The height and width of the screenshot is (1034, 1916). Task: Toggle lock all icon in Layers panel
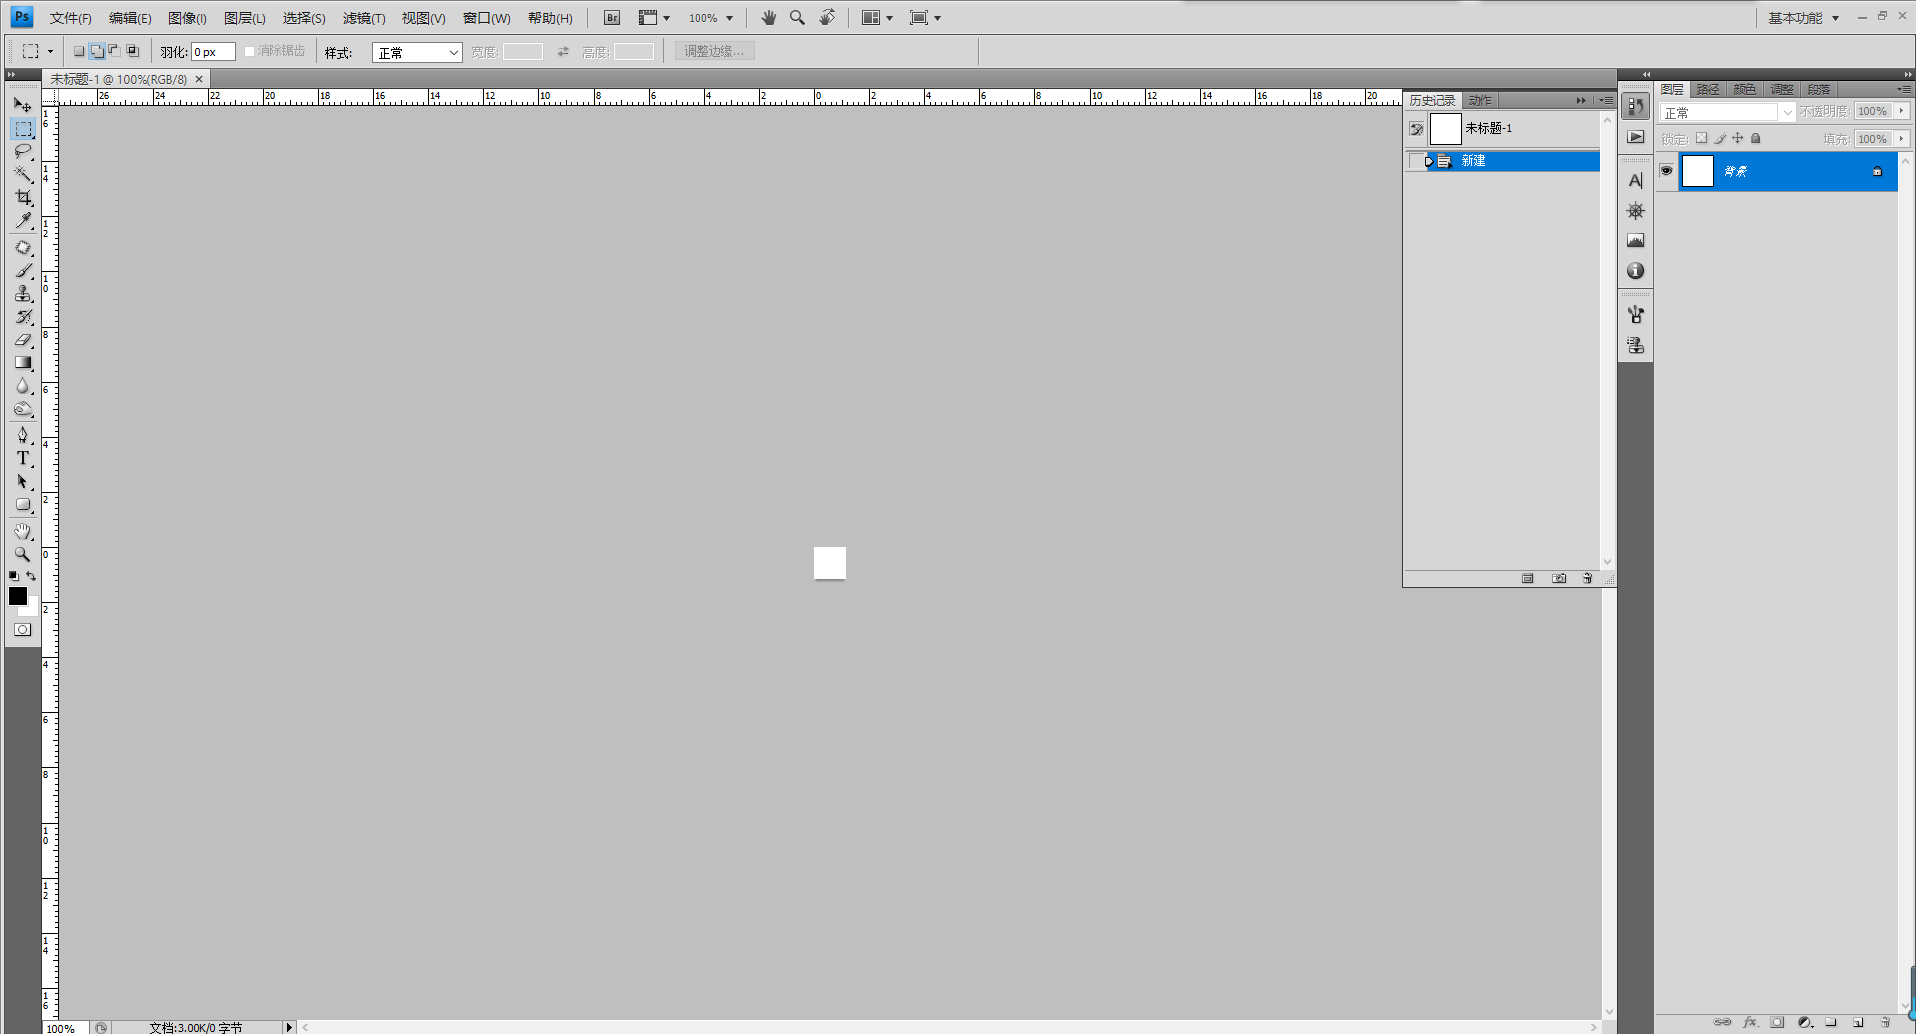[x=1756, y=139]
